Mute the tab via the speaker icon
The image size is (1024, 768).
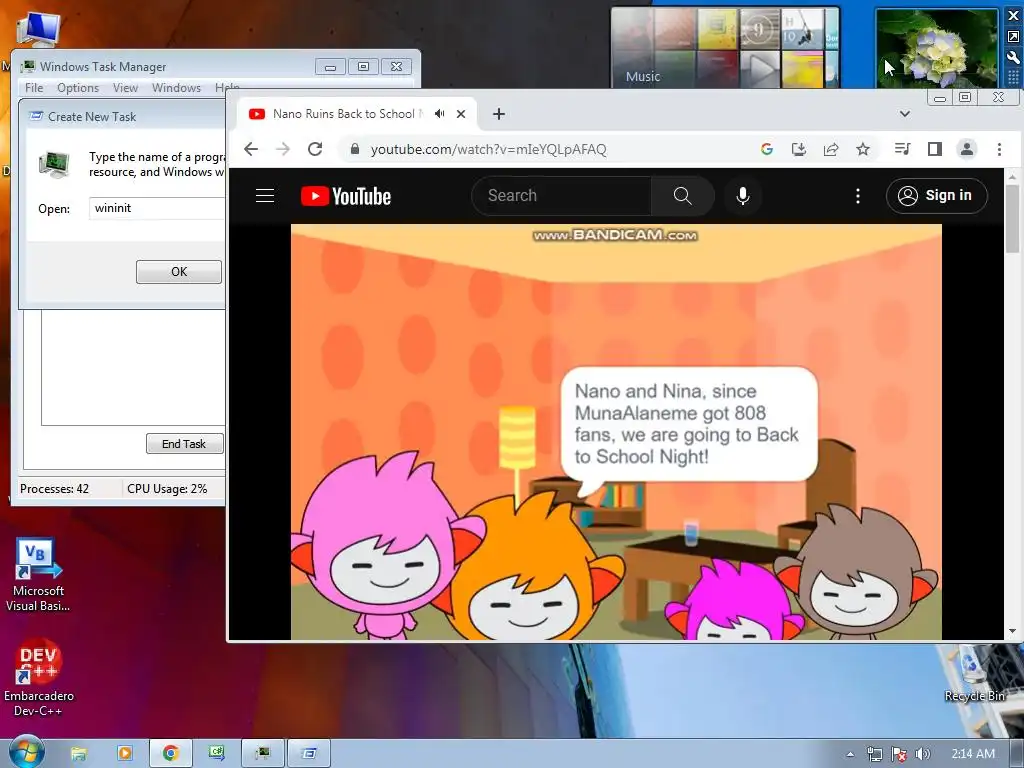click(440, 114)
